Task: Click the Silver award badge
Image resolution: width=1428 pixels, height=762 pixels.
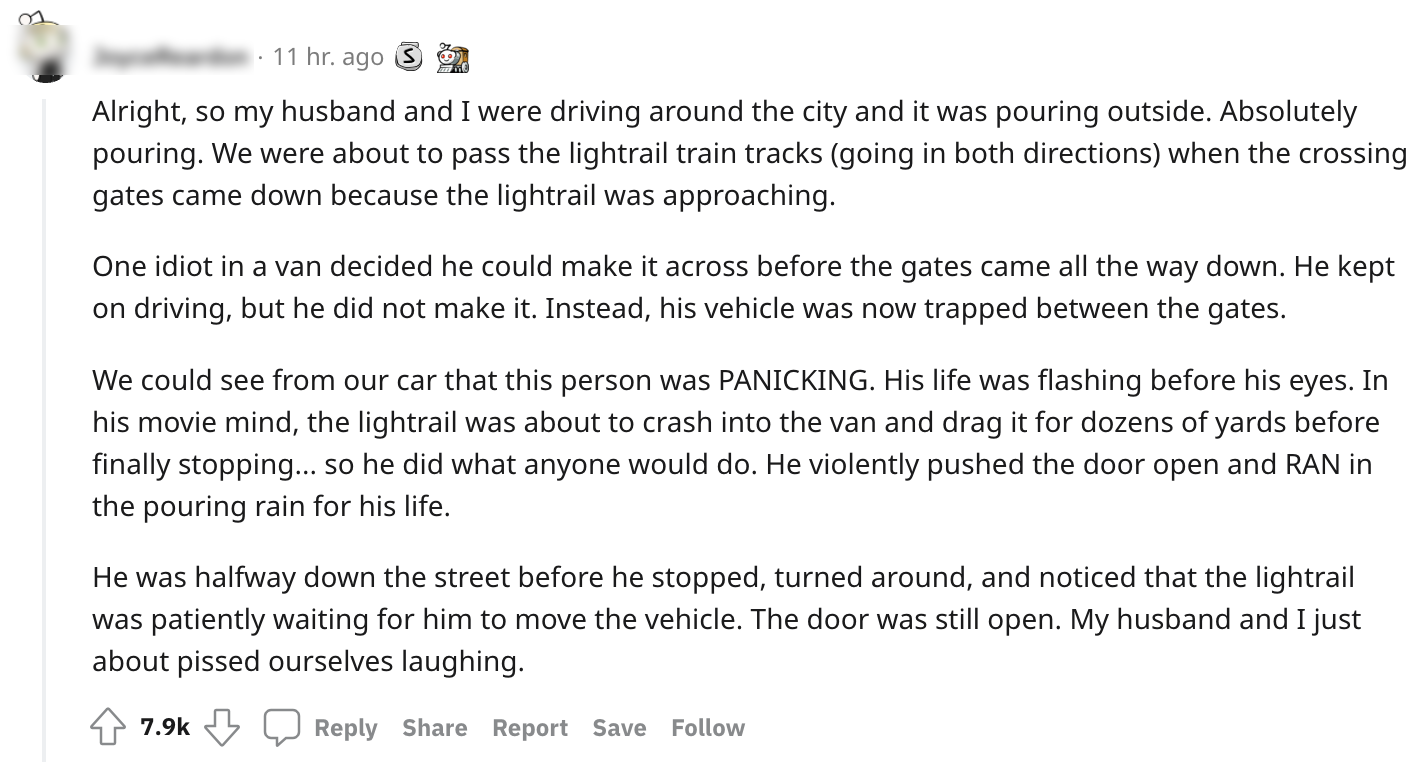Action: [408, 57]
